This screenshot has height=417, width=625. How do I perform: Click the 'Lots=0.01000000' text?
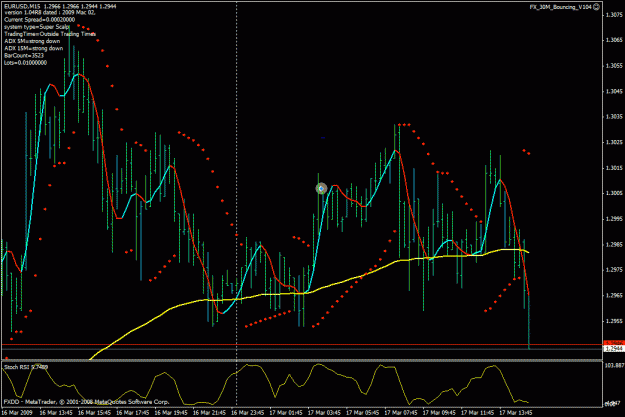(26, 63)
